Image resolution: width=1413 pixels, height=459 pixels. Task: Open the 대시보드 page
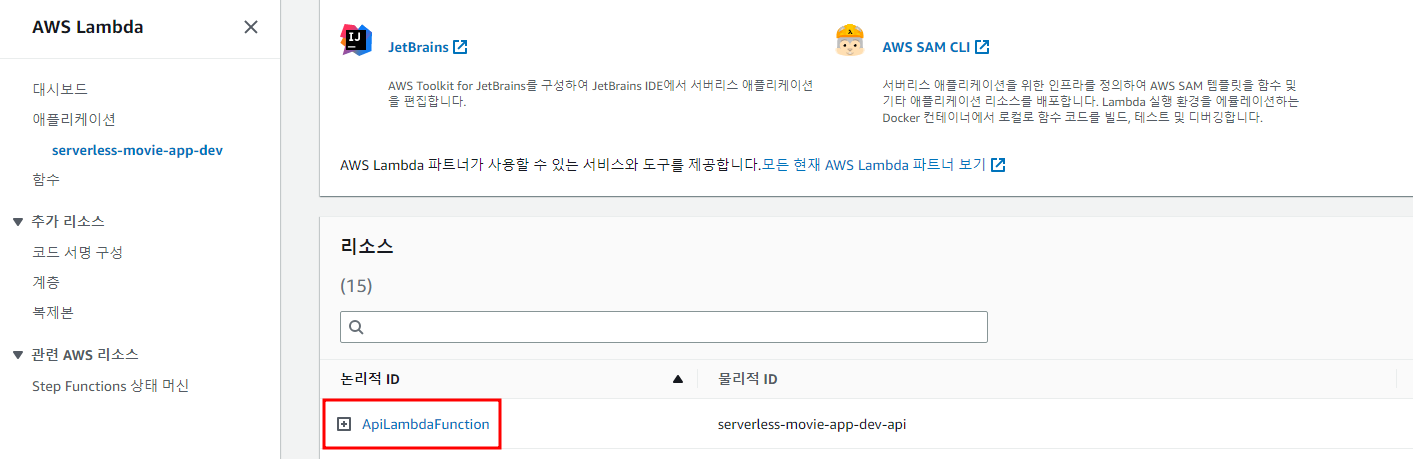(60, 89)
